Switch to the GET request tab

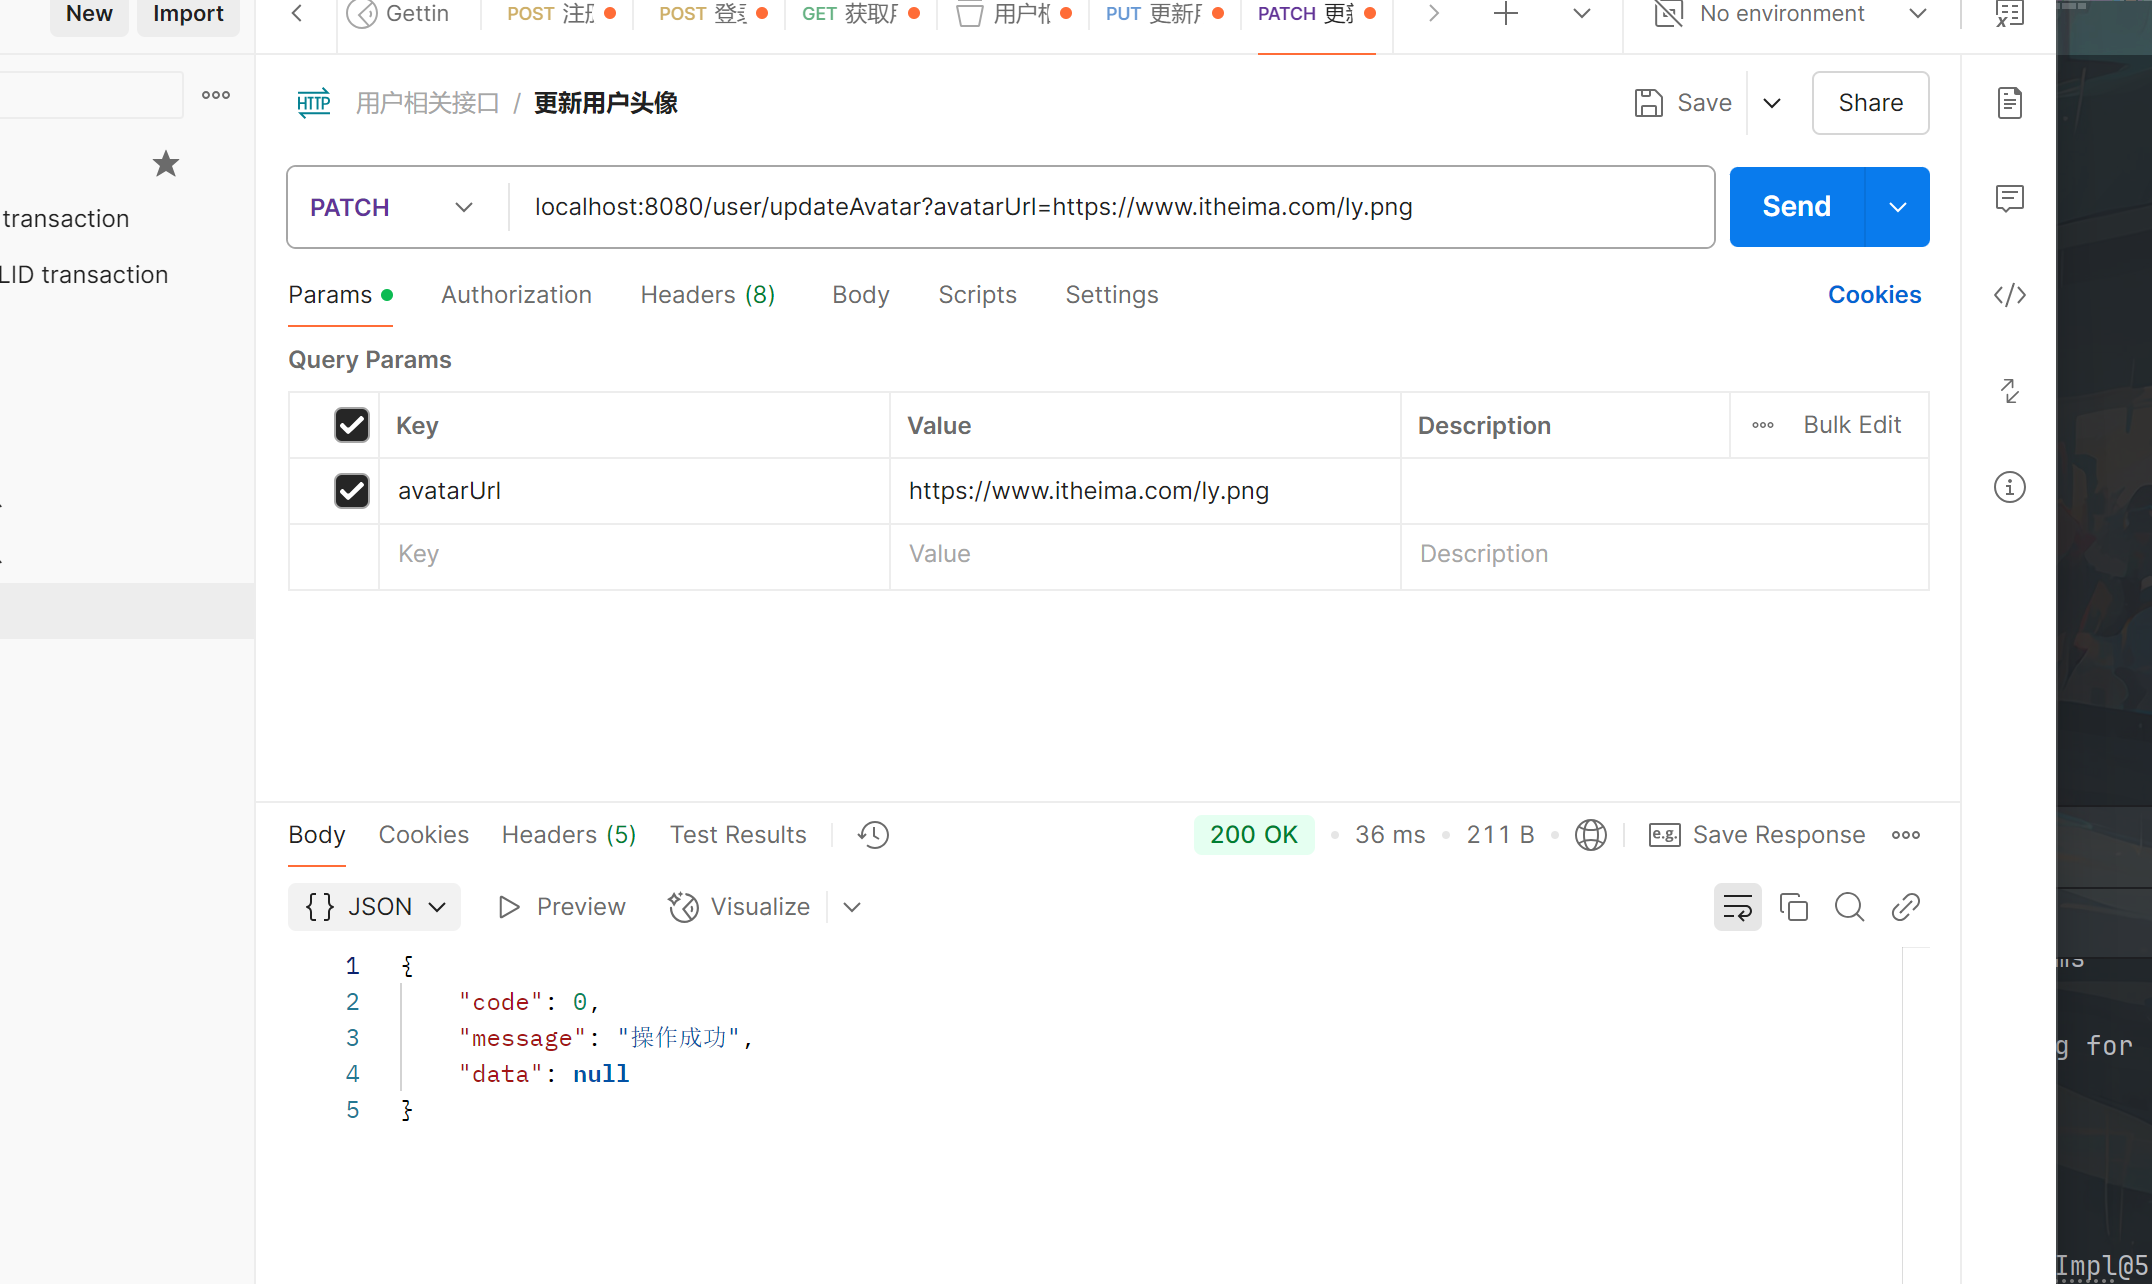(x=860, y=14)
